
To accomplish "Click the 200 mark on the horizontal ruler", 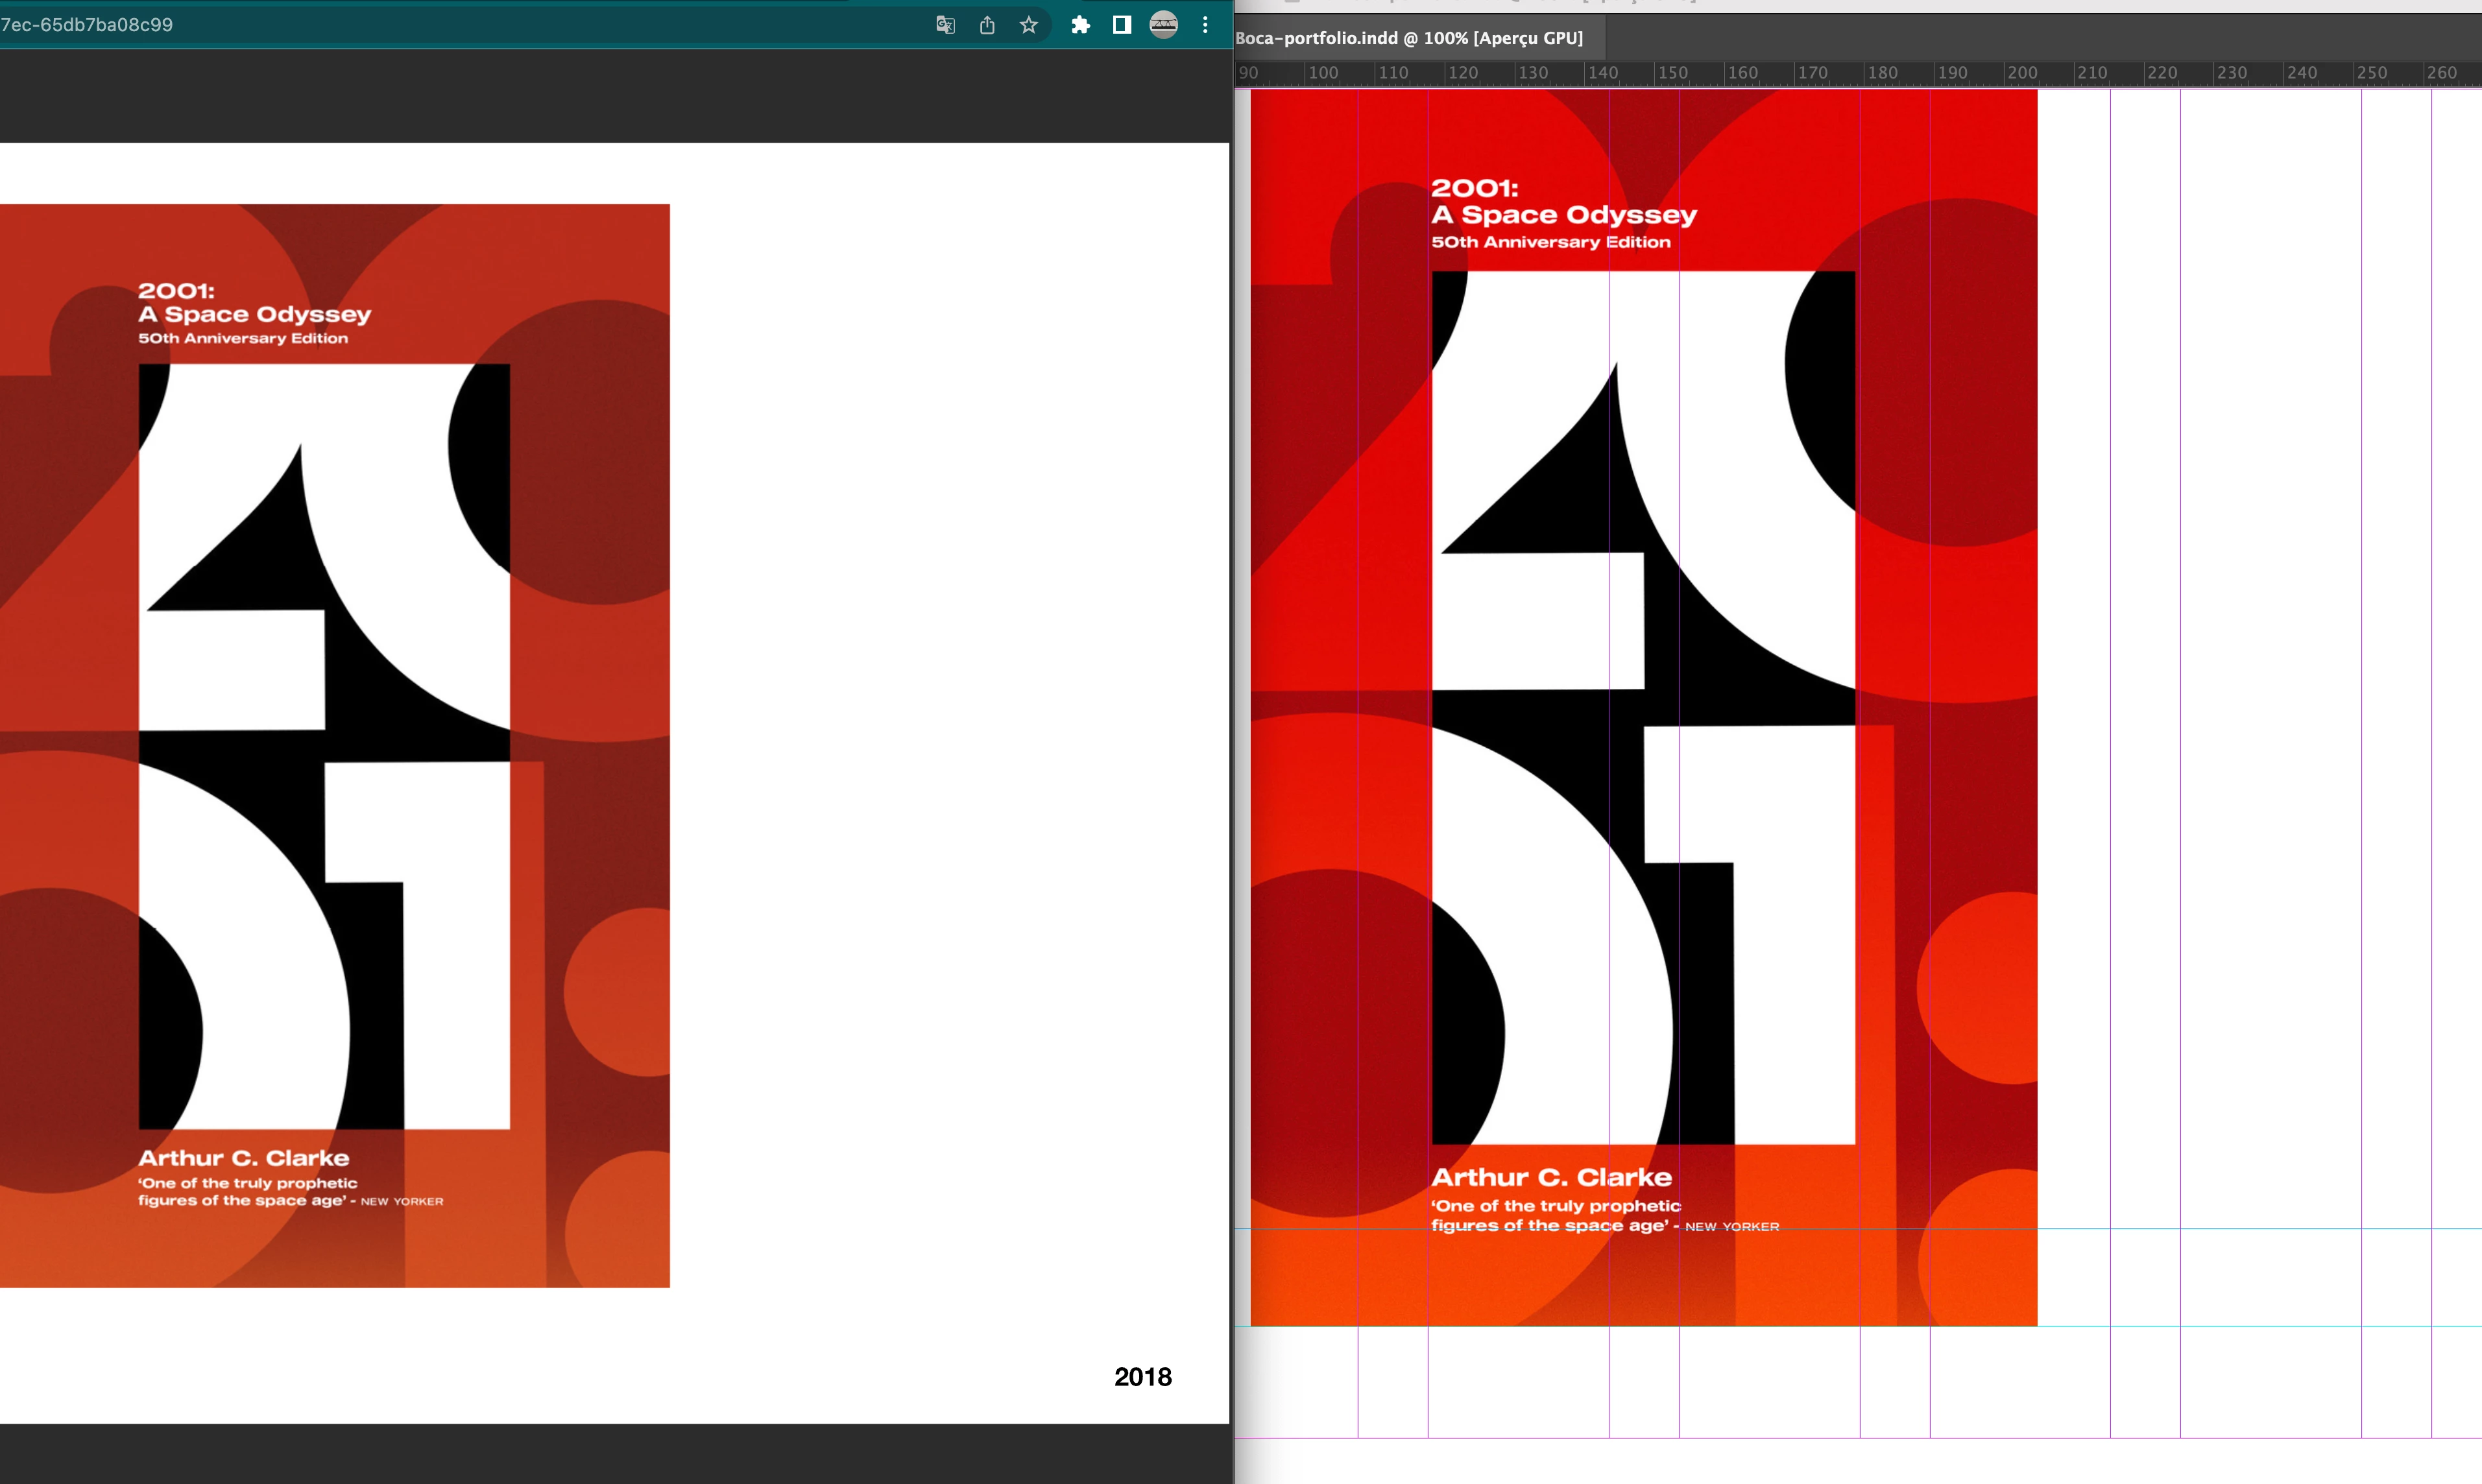I will coord(2021,73).
